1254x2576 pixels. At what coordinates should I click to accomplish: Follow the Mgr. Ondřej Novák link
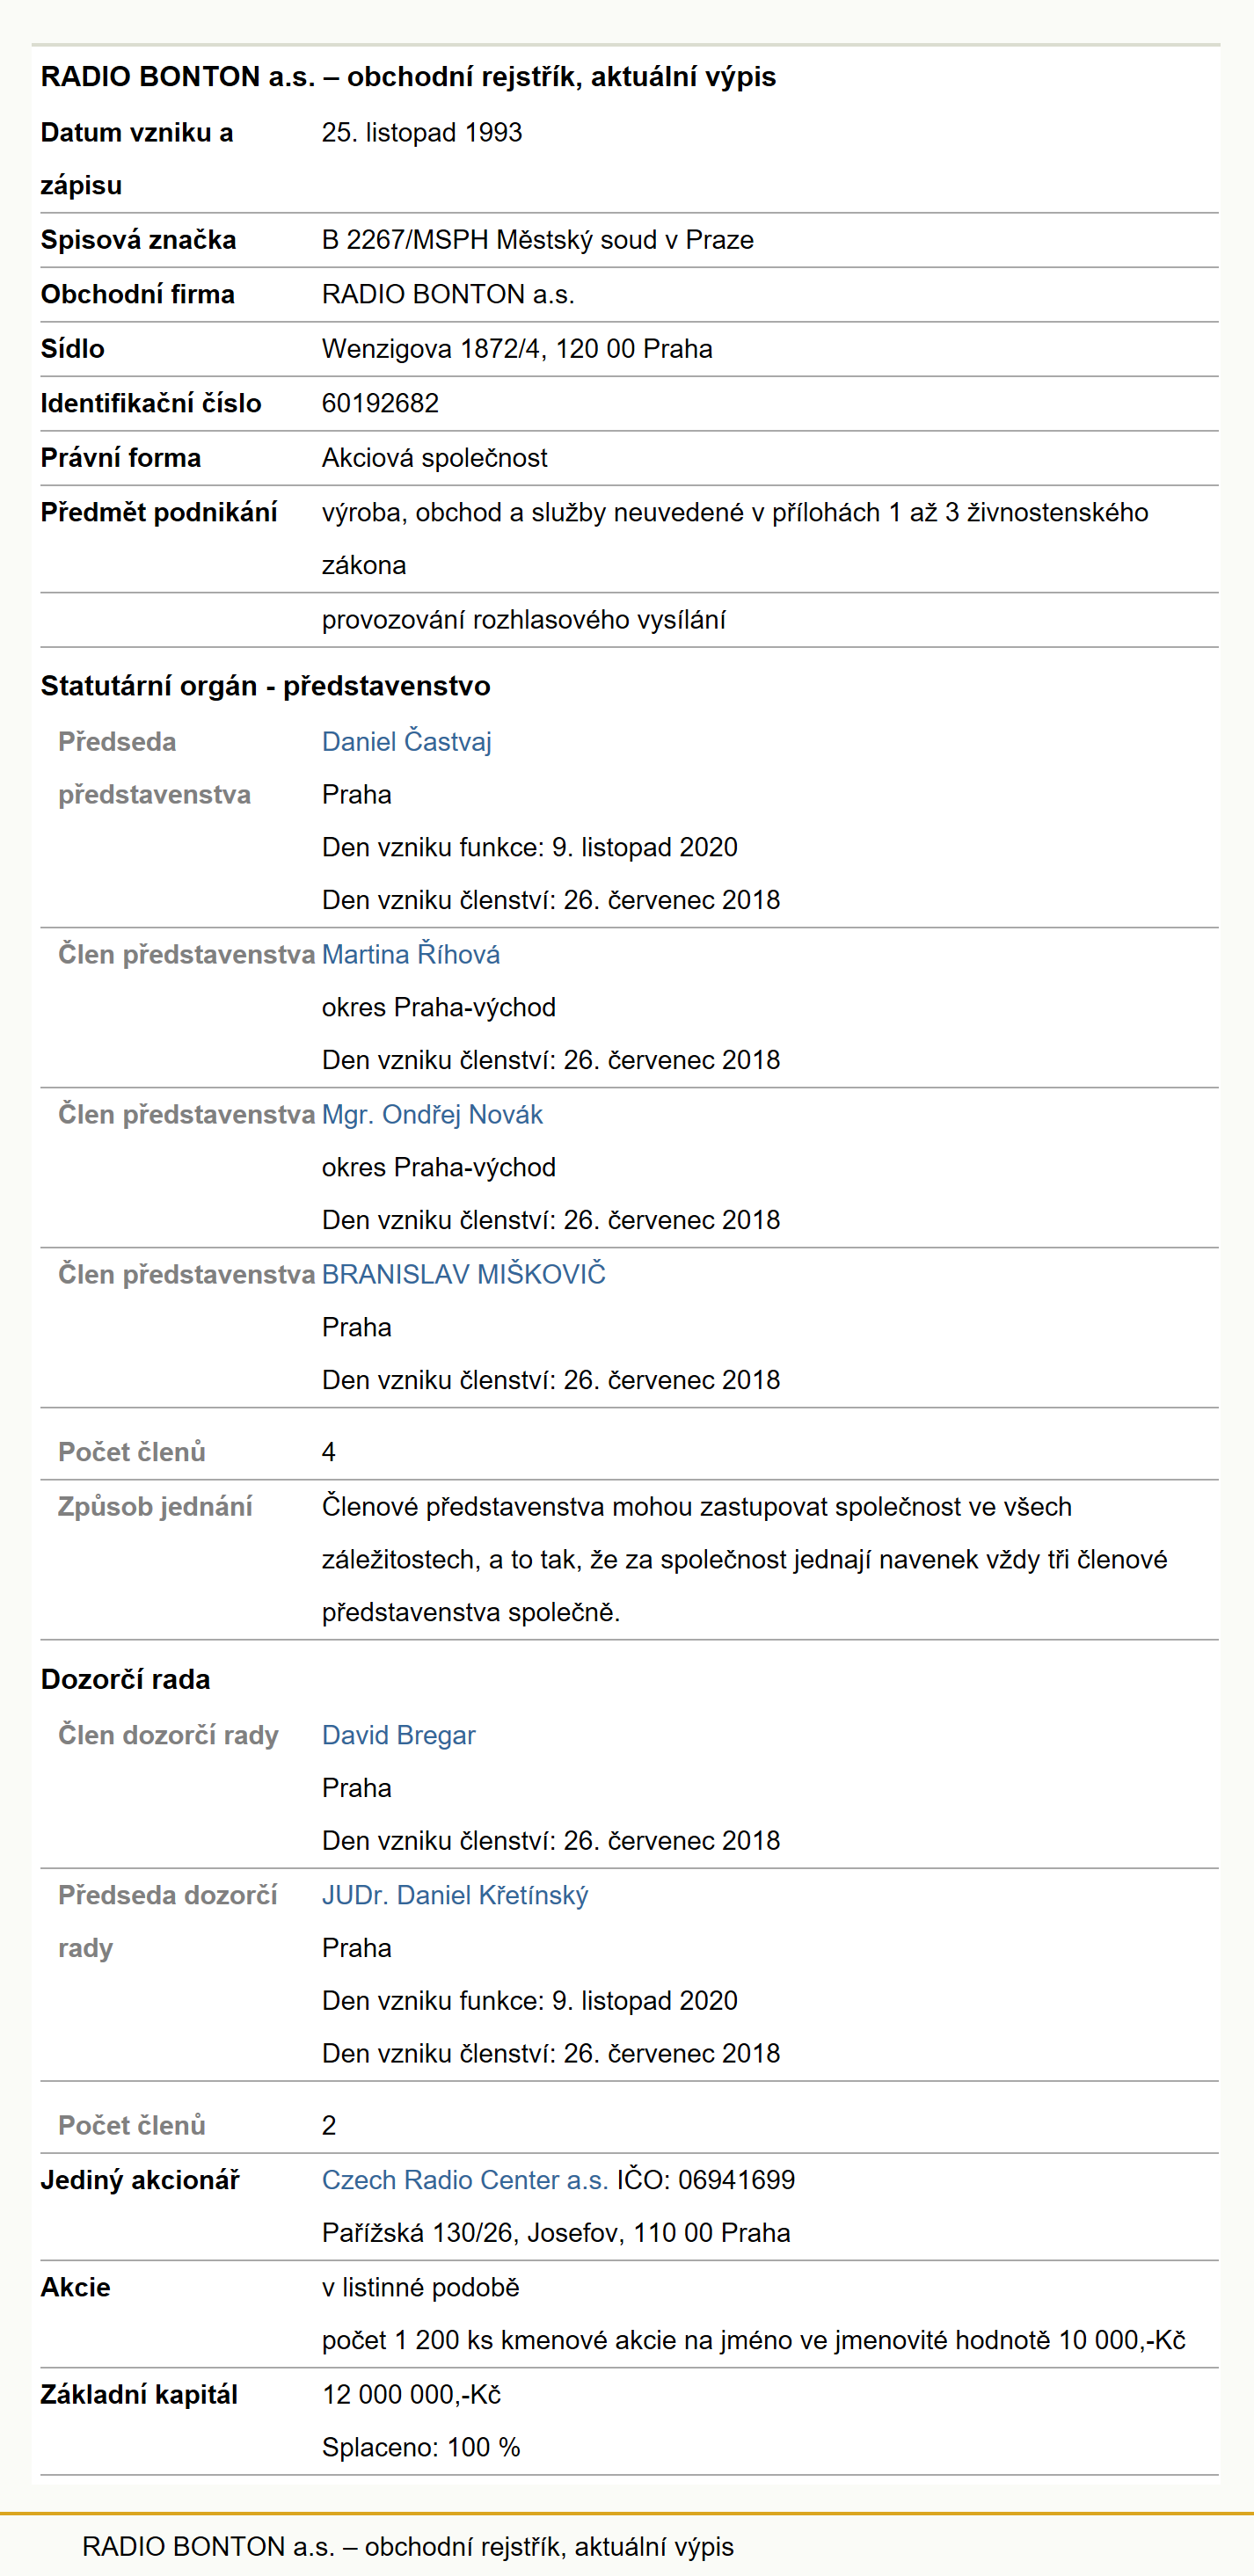point(432,1114)
